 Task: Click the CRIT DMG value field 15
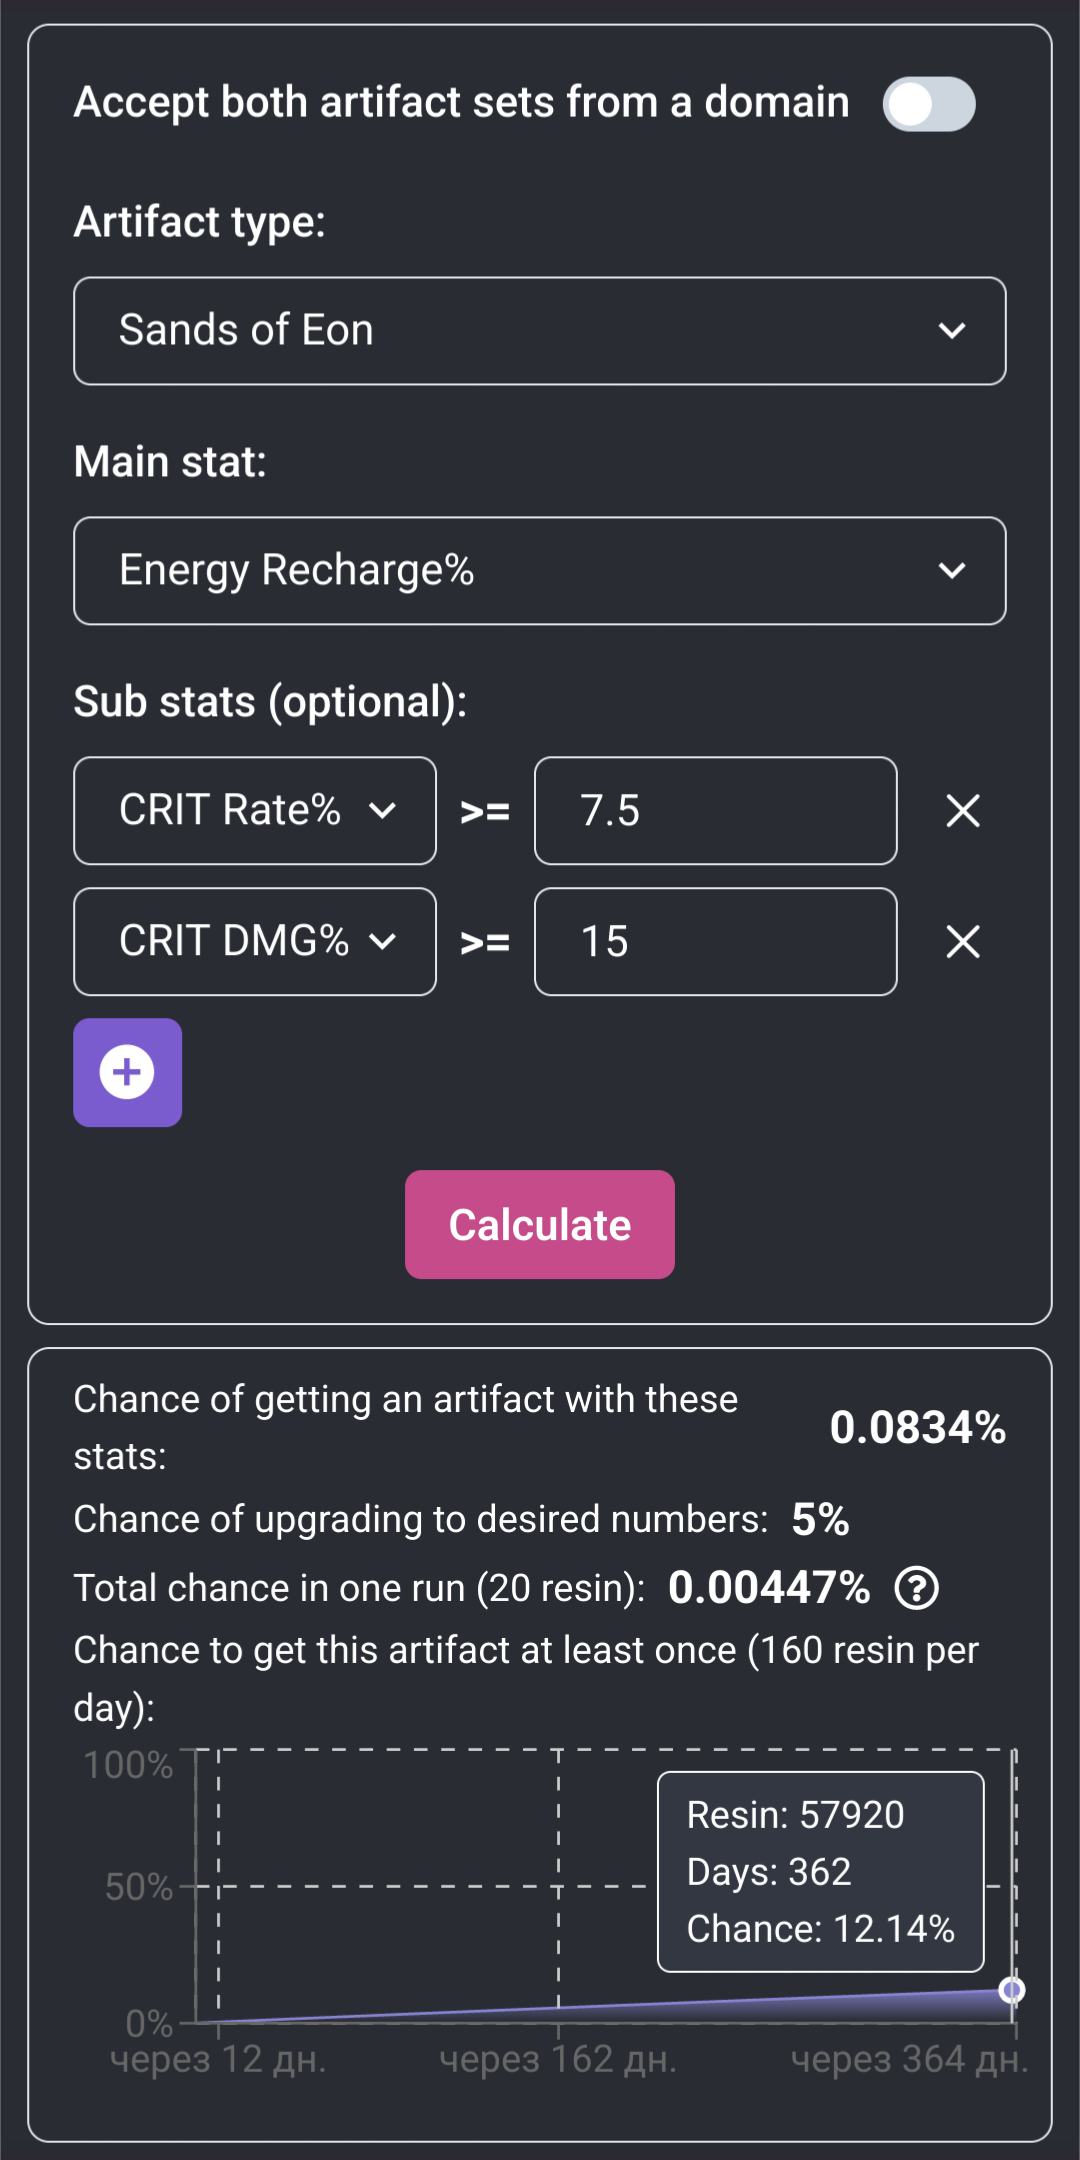715,942
